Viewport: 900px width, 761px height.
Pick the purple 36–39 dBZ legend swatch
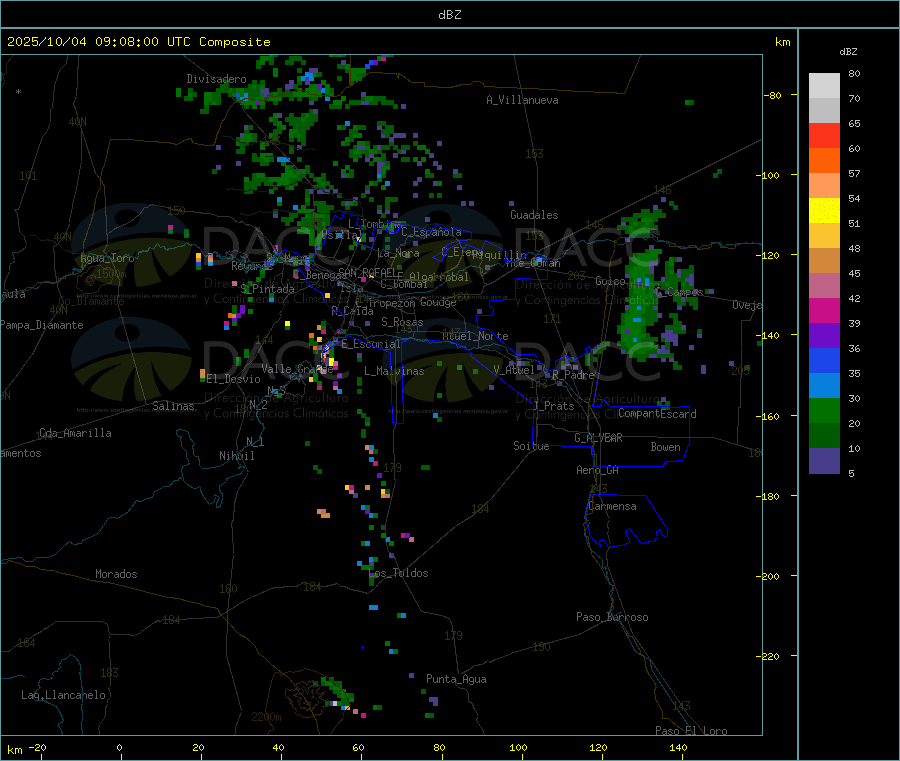click(x=824, y=336)
